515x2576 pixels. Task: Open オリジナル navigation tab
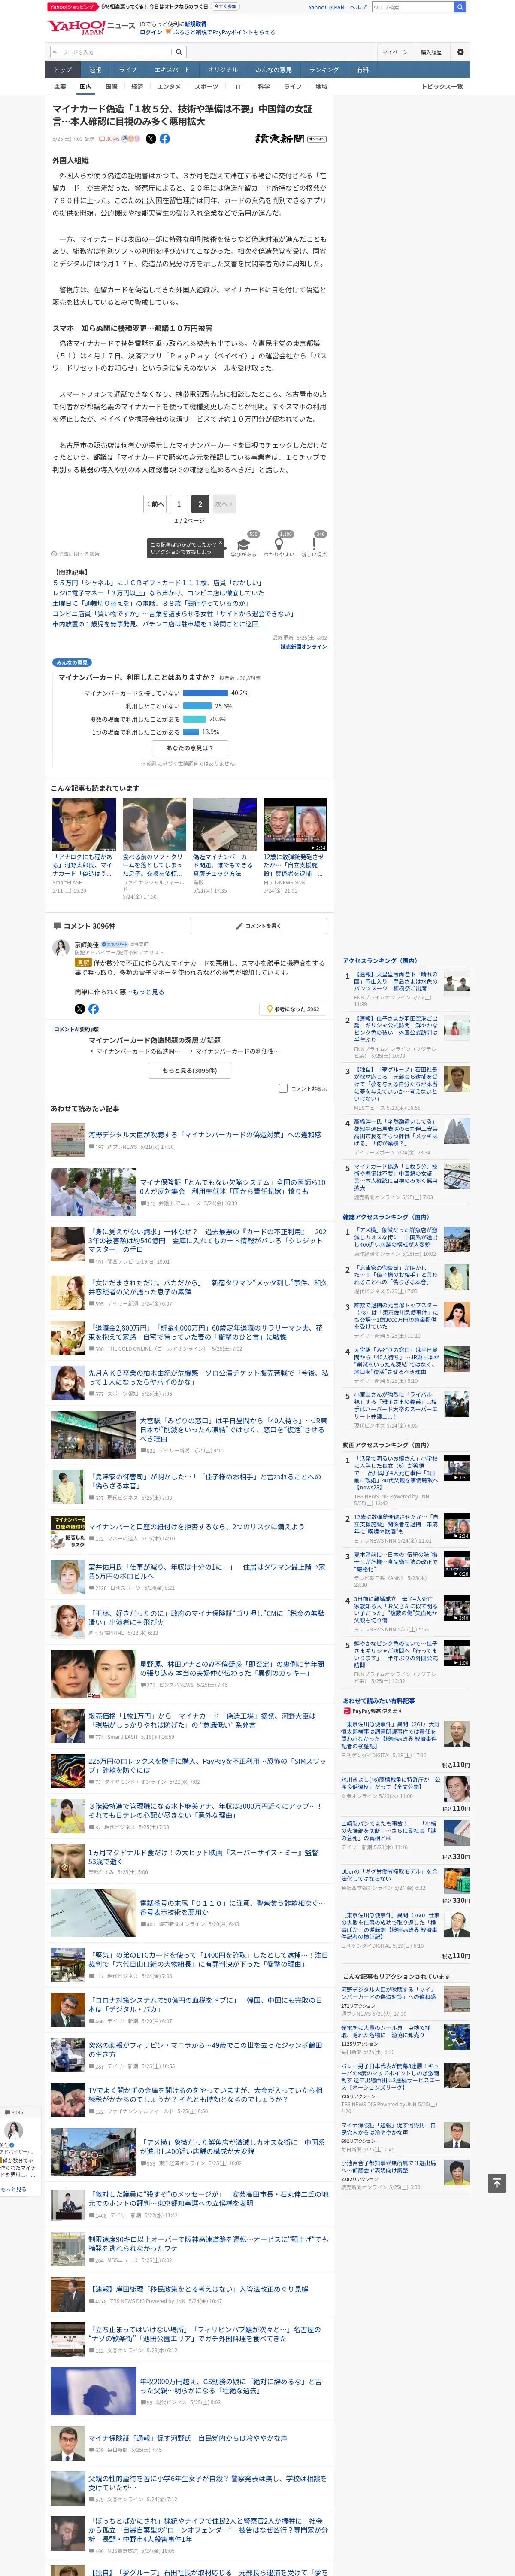pyautogui.click(x=223, y=70)
